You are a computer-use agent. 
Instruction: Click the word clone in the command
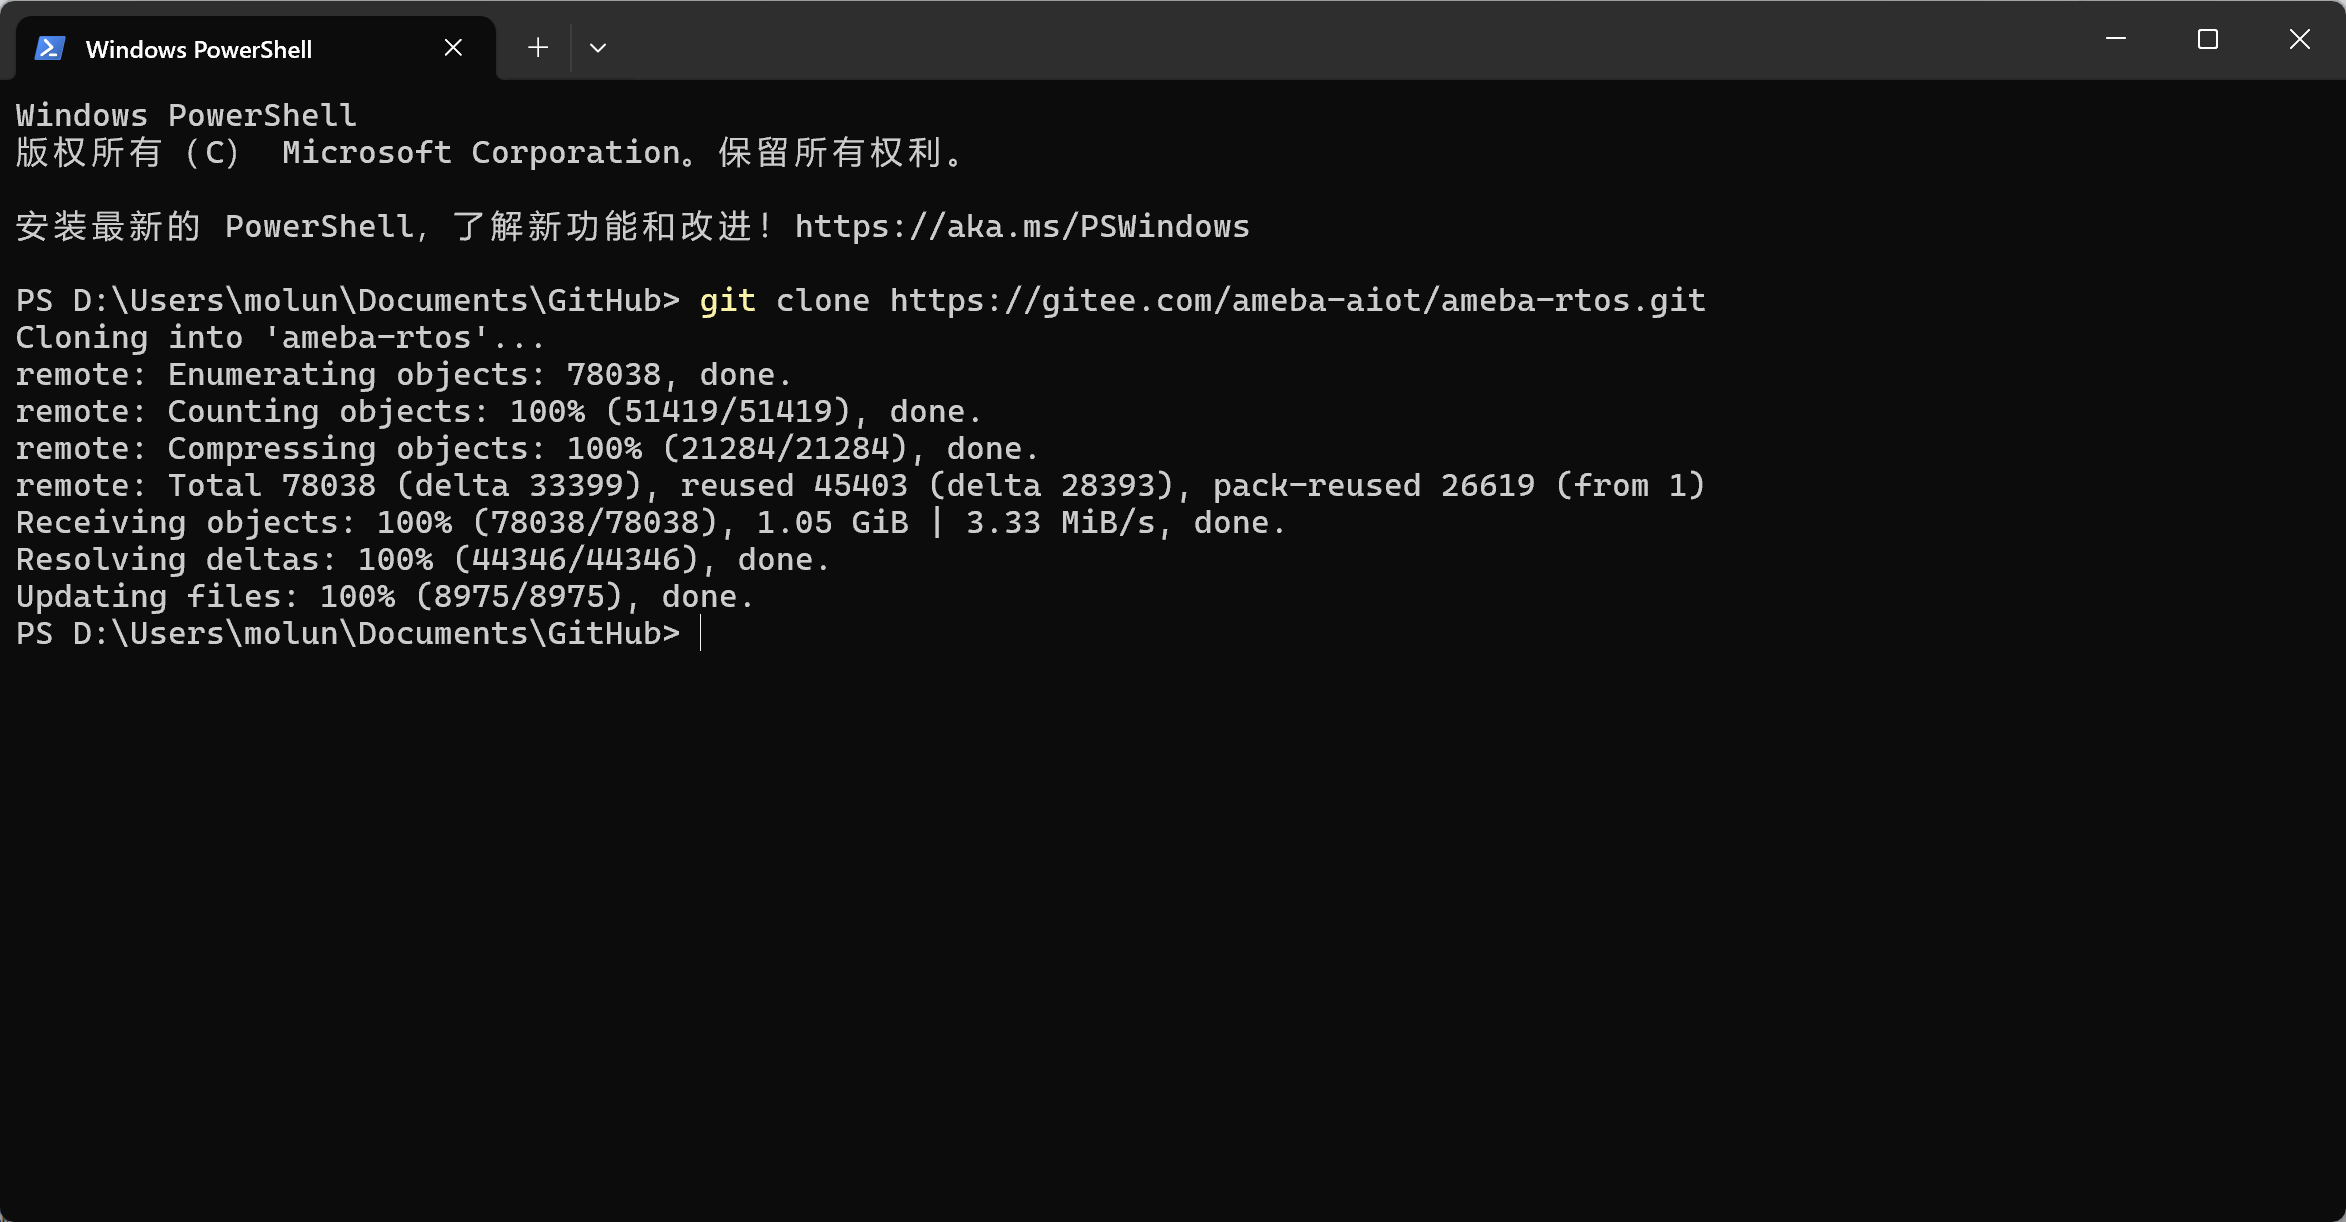tap(822, 301)
